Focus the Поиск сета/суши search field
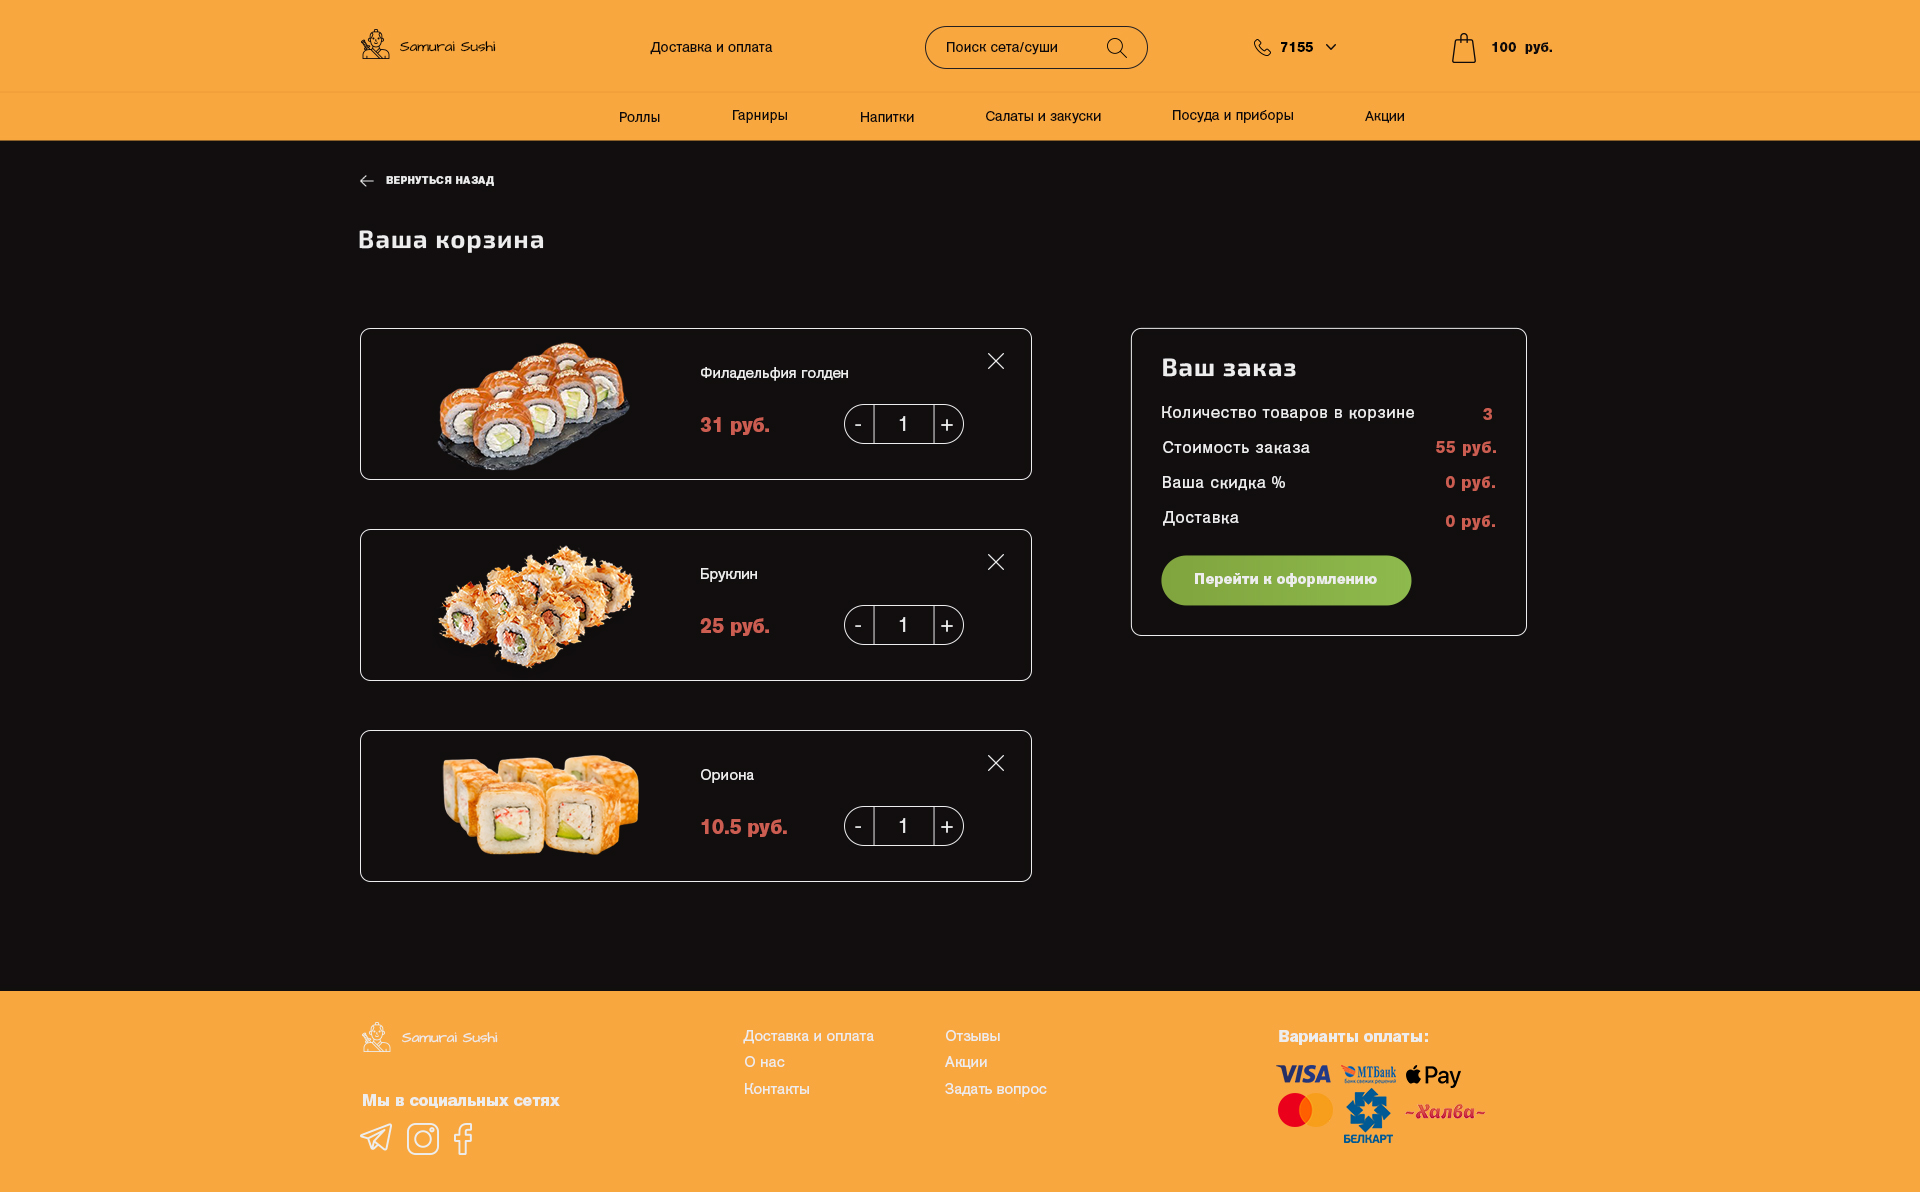 [x=1016, y=47]
